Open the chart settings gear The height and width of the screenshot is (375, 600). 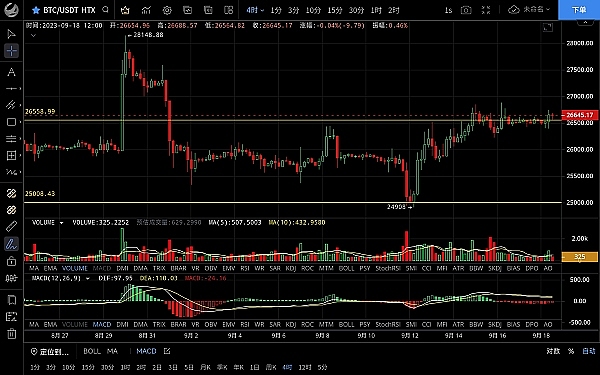(x=167, y=10)
